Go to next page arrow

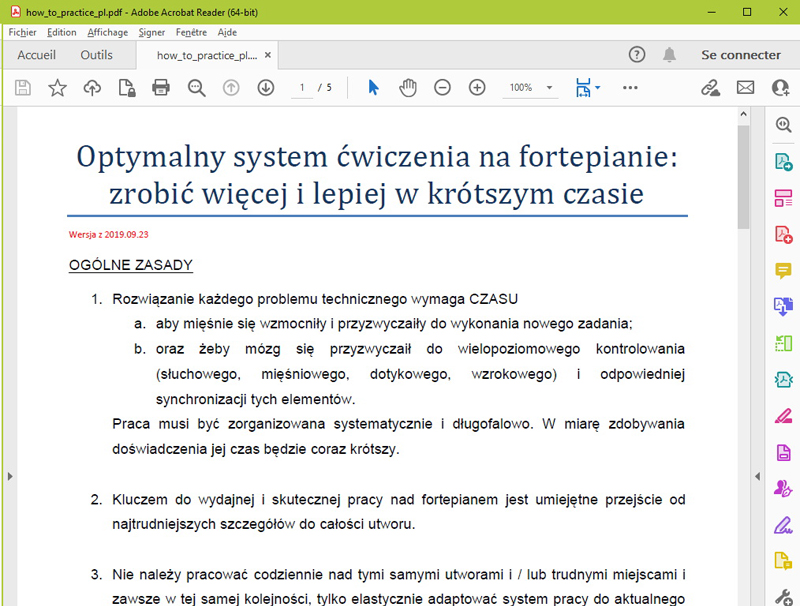pyautogui.click(x=265, y=88)
